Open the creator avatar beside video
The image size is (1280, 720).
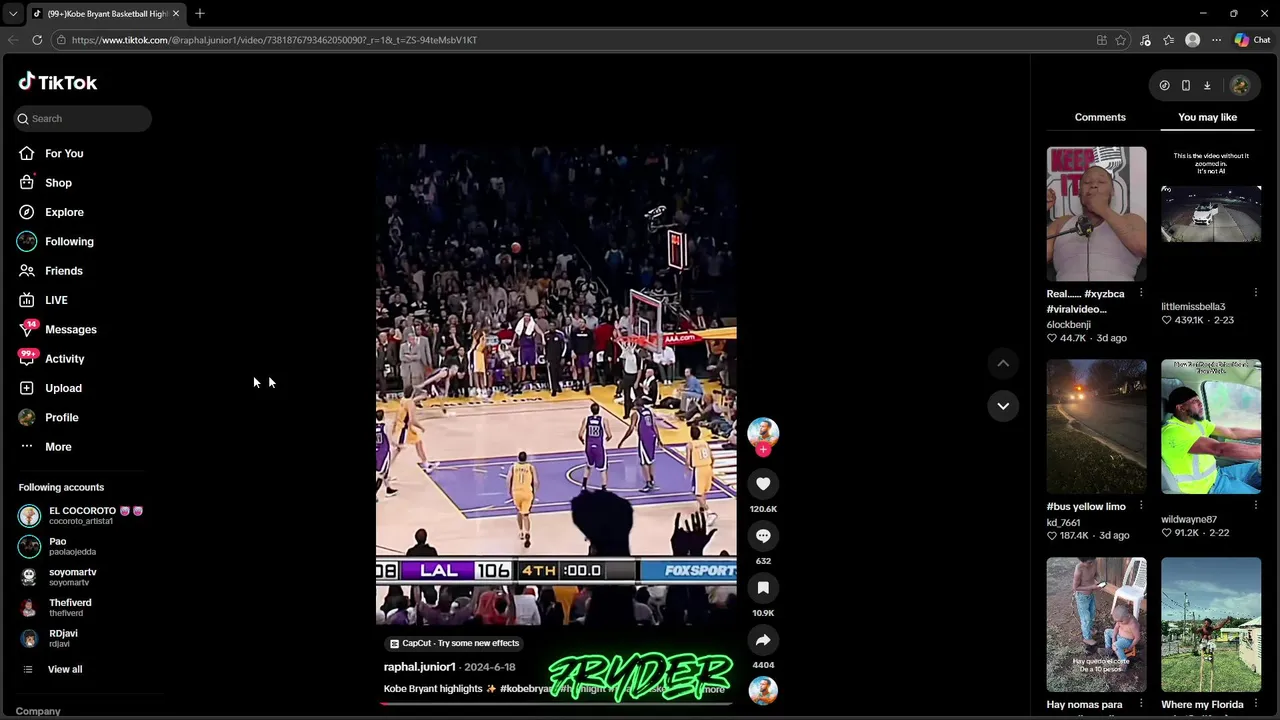click(x=763, y=432)
